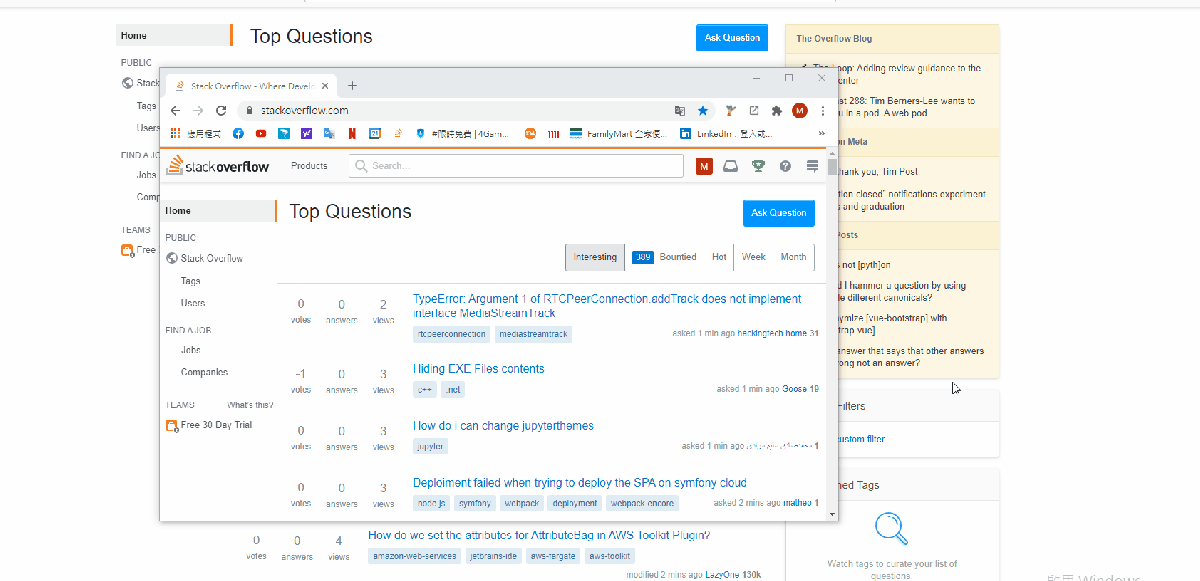Open the purple Yahoo bookmark icon
The width and height of the screenshot is (1200, 581).
coord(306,133)
